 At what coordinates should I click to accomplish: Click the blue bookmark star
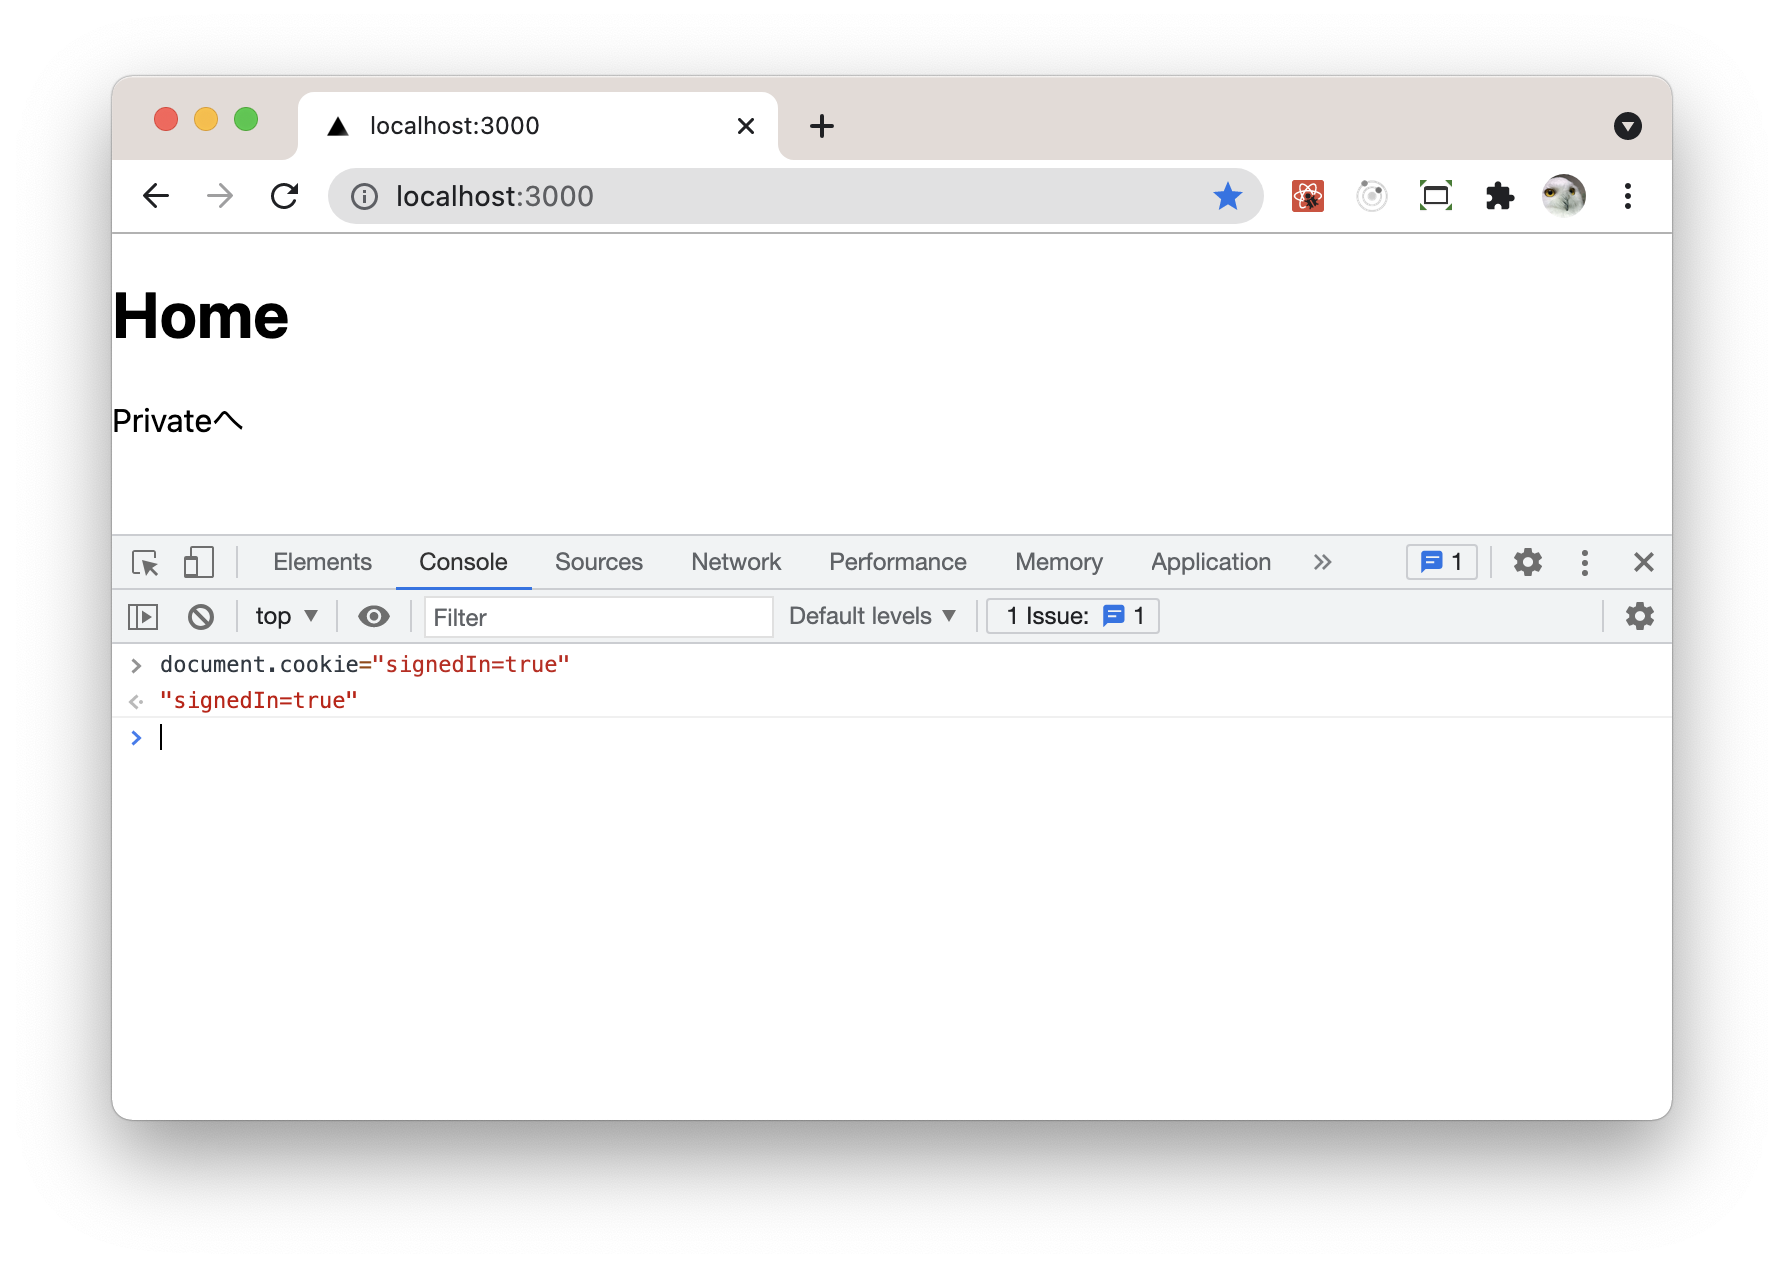[x=1228, y=196]
